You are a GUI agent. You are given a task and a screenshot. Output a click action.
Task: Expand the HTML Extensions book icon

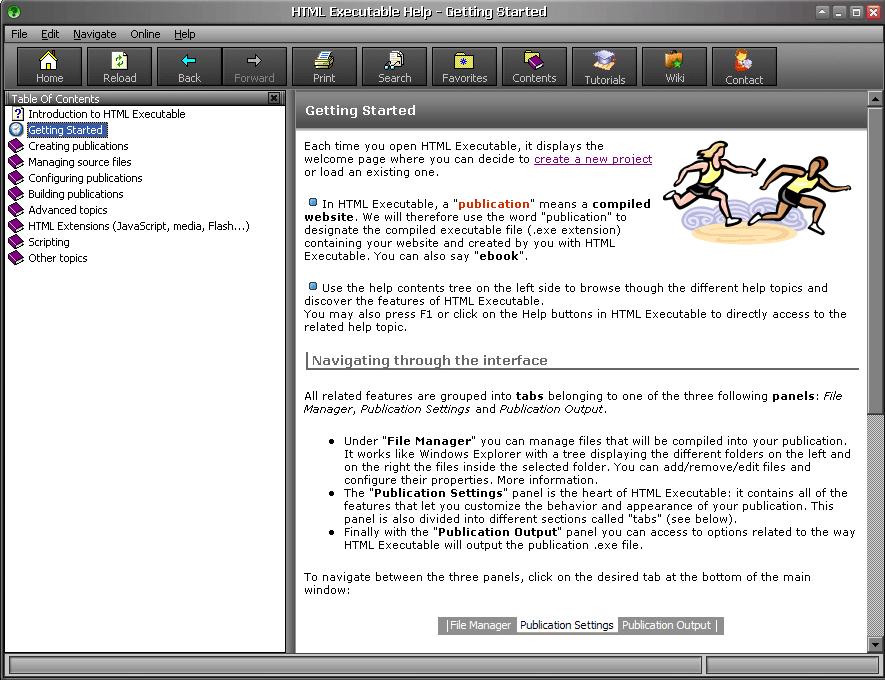(16, 226)
